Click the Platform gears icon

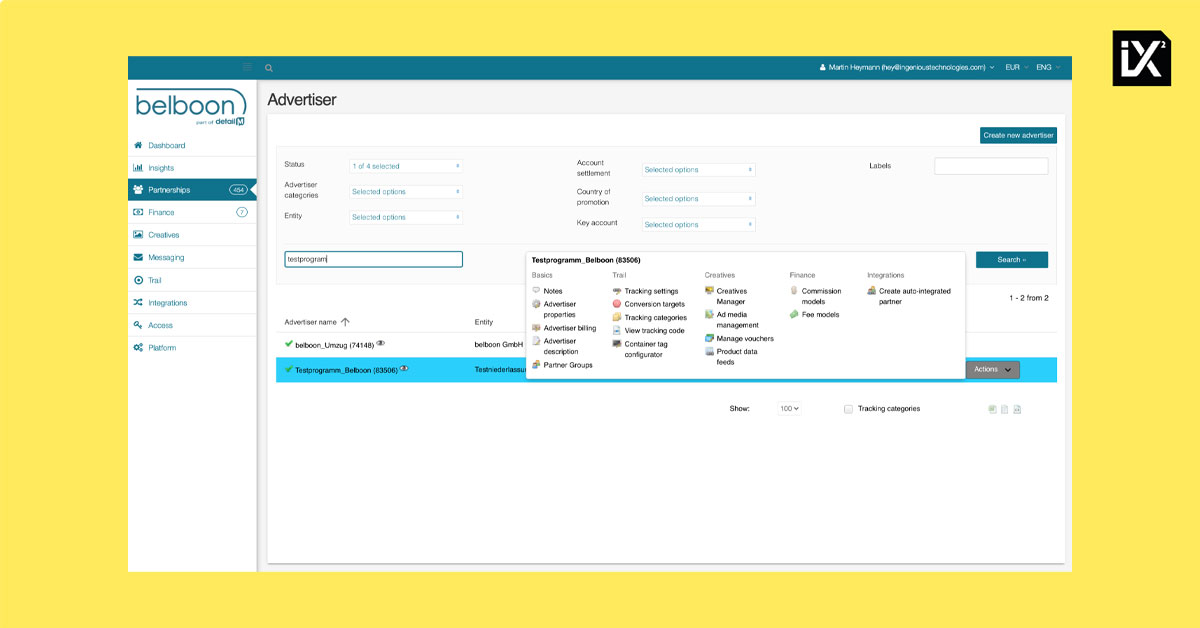click(x=138, y=348)
